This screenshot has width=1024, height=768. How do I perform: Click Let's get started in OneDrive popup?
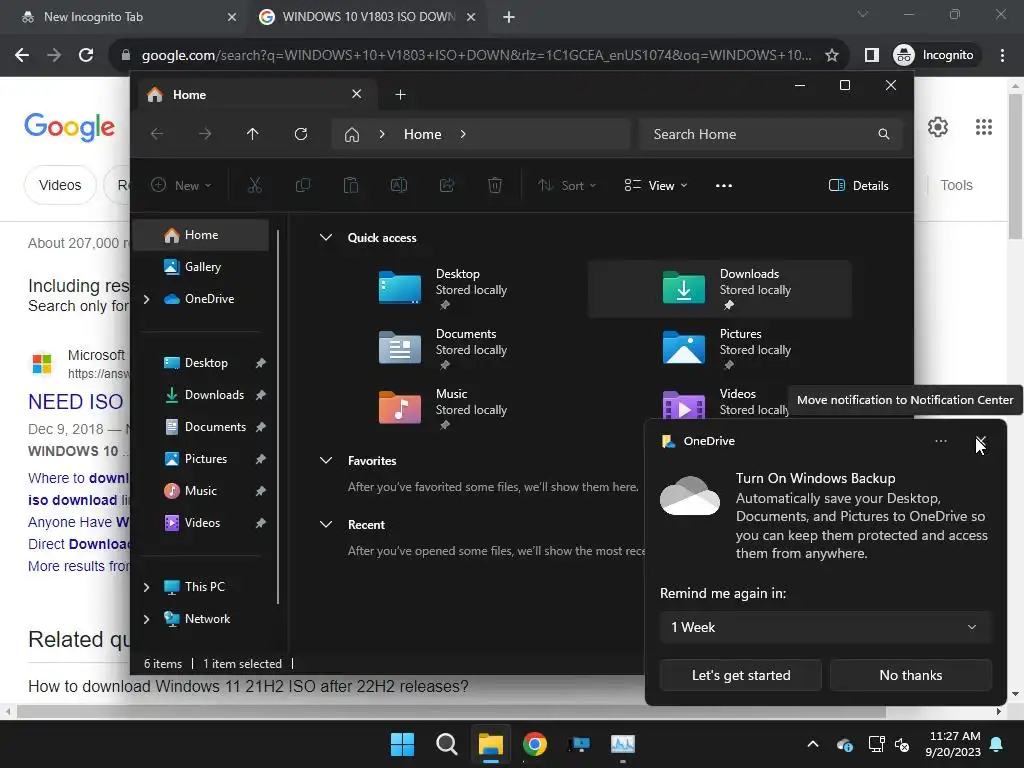point(741,675)
